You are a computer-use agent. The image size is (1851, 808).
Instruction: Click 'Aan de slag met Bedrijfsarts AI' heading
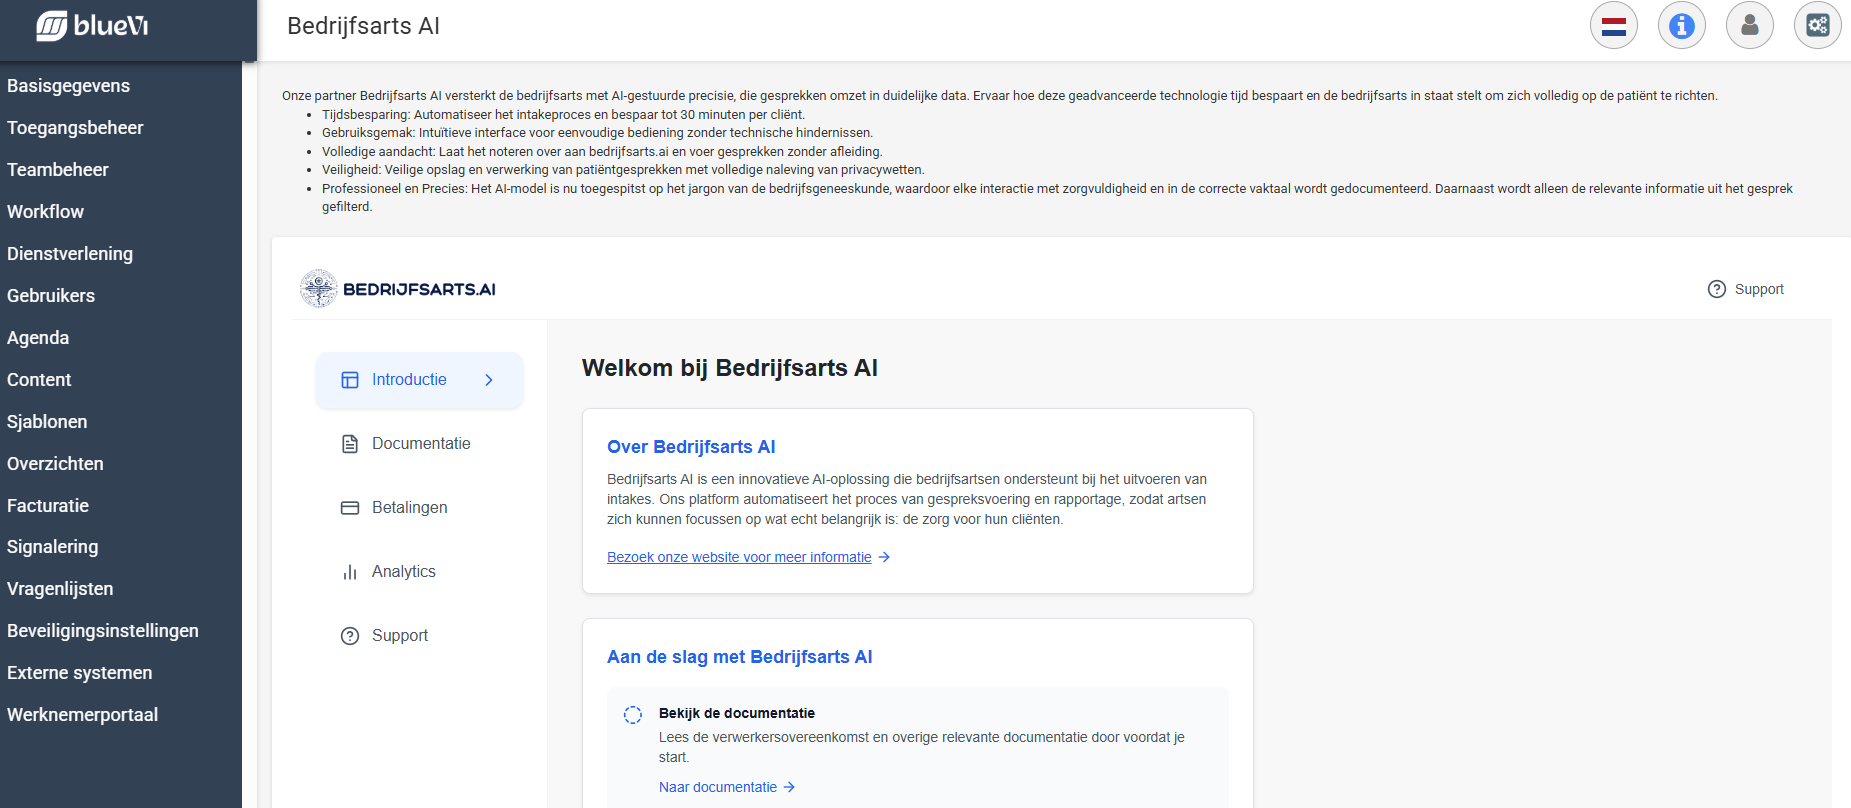[740, 657]
